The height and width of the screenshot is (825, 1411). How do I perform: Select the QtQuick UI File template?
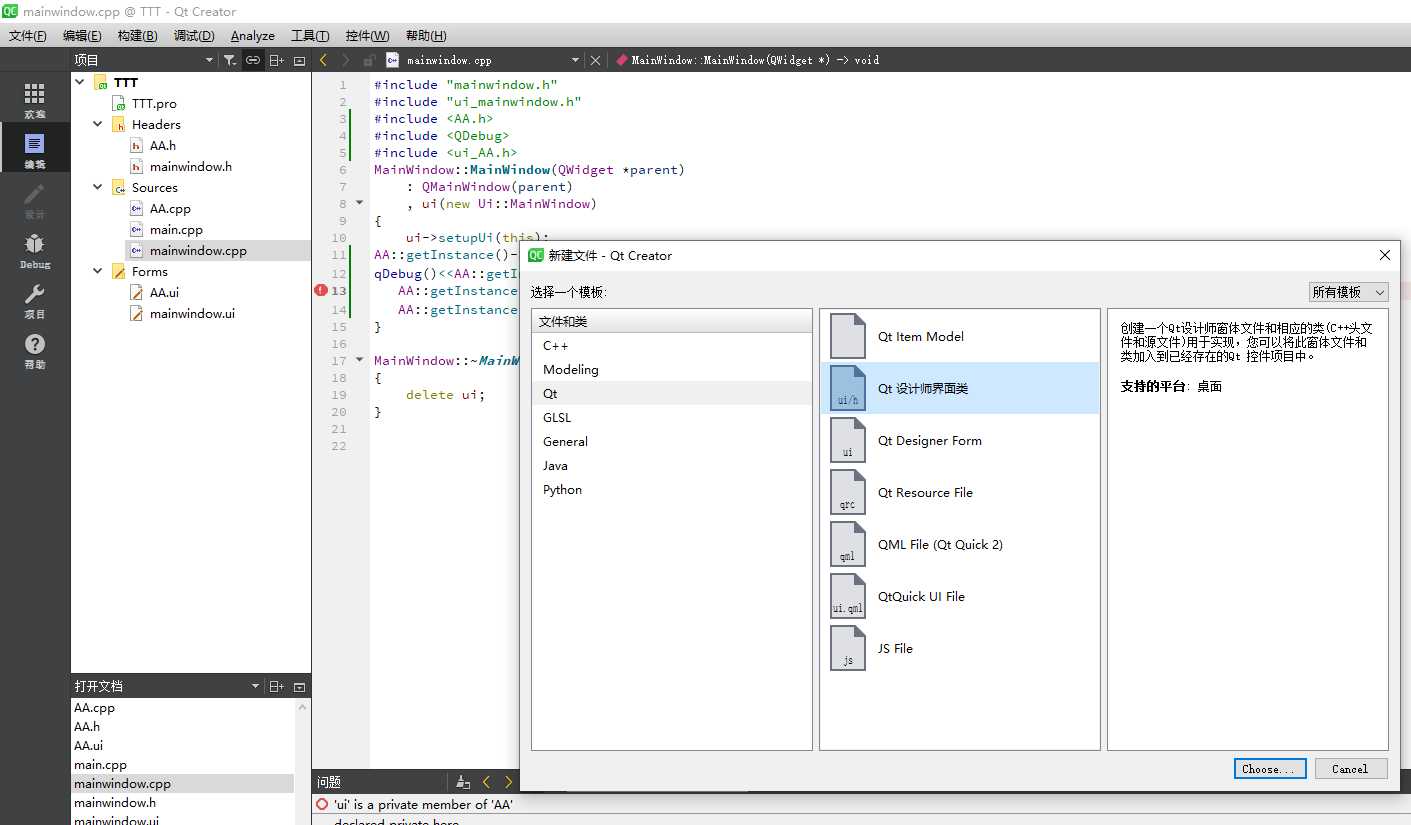click(x=959, y=596)
